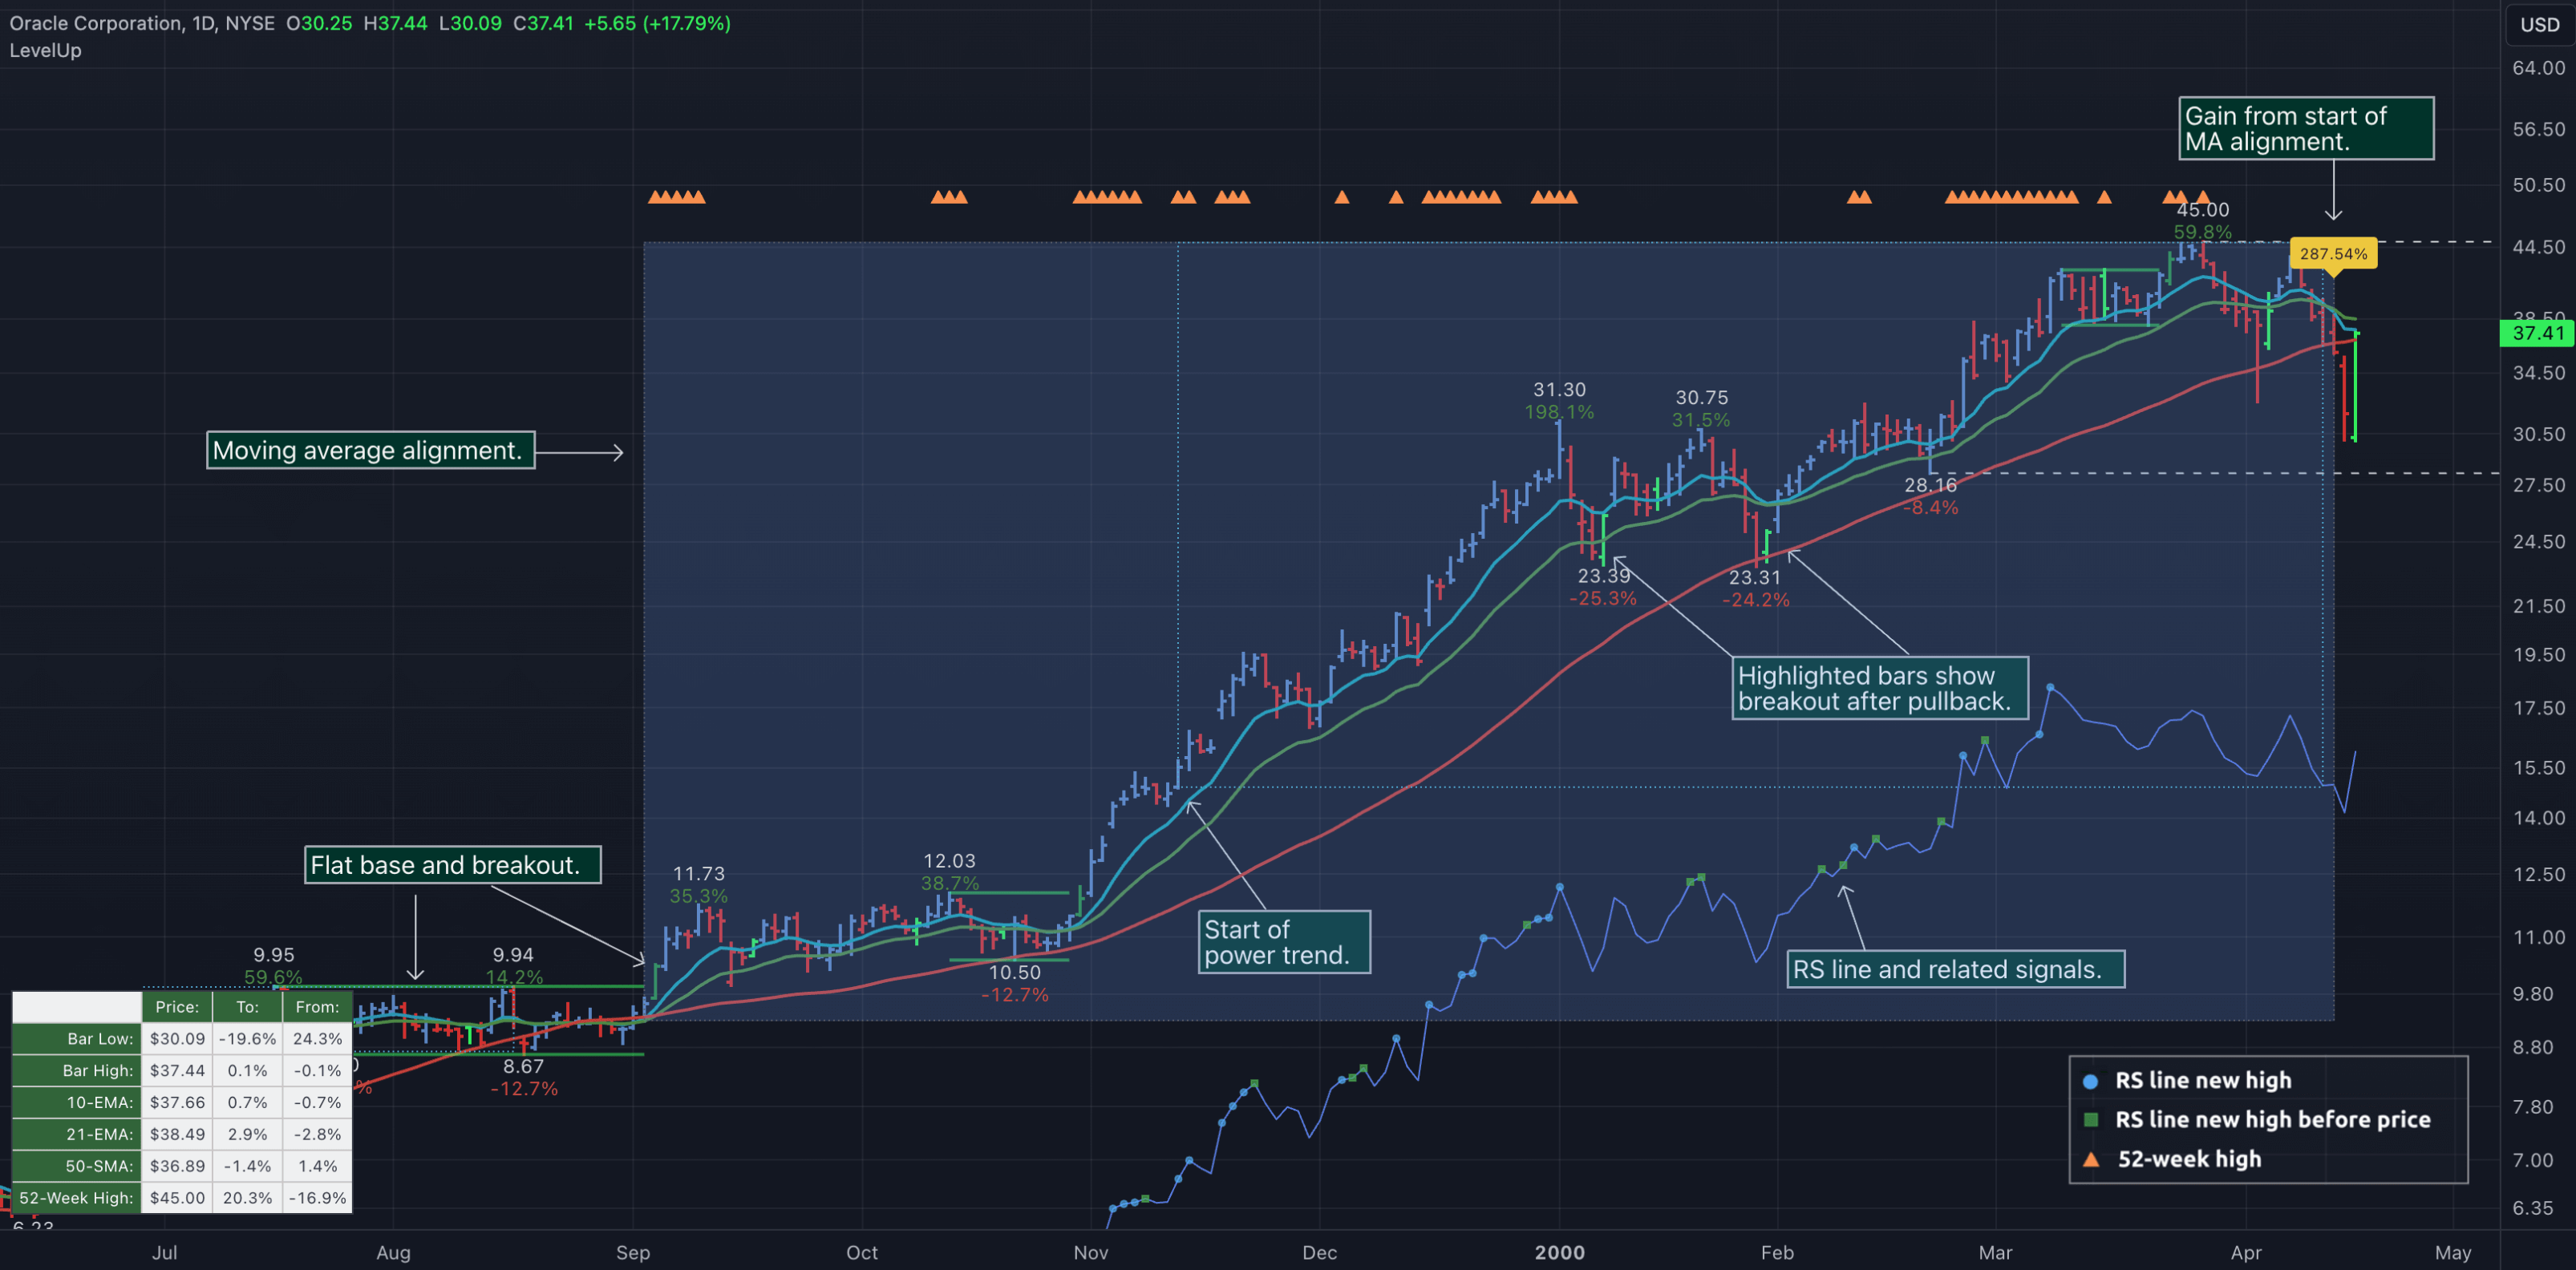This screenshot has height=1270, width=2576.
Task: Click the 50-SMA $36.89 table cell
Action: click(177, 1166)
